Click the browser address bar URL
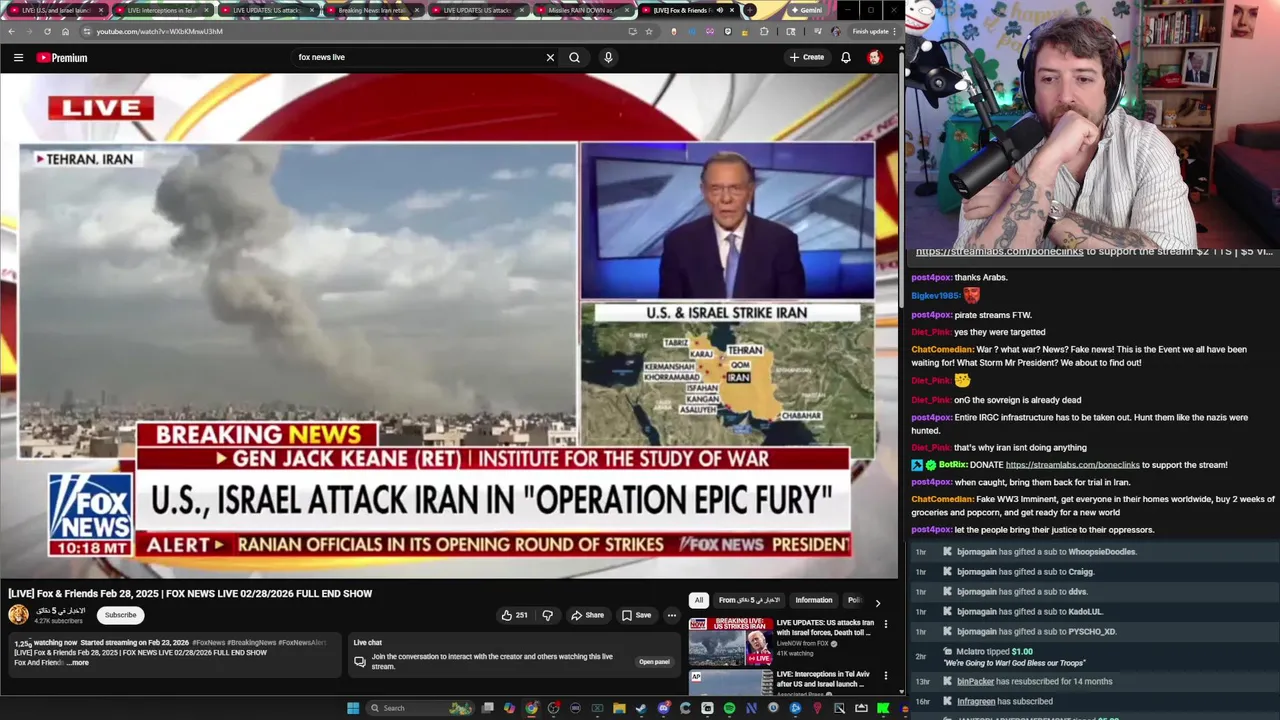This screenshot has width=1280, height=720. click(x=159, y=31)
